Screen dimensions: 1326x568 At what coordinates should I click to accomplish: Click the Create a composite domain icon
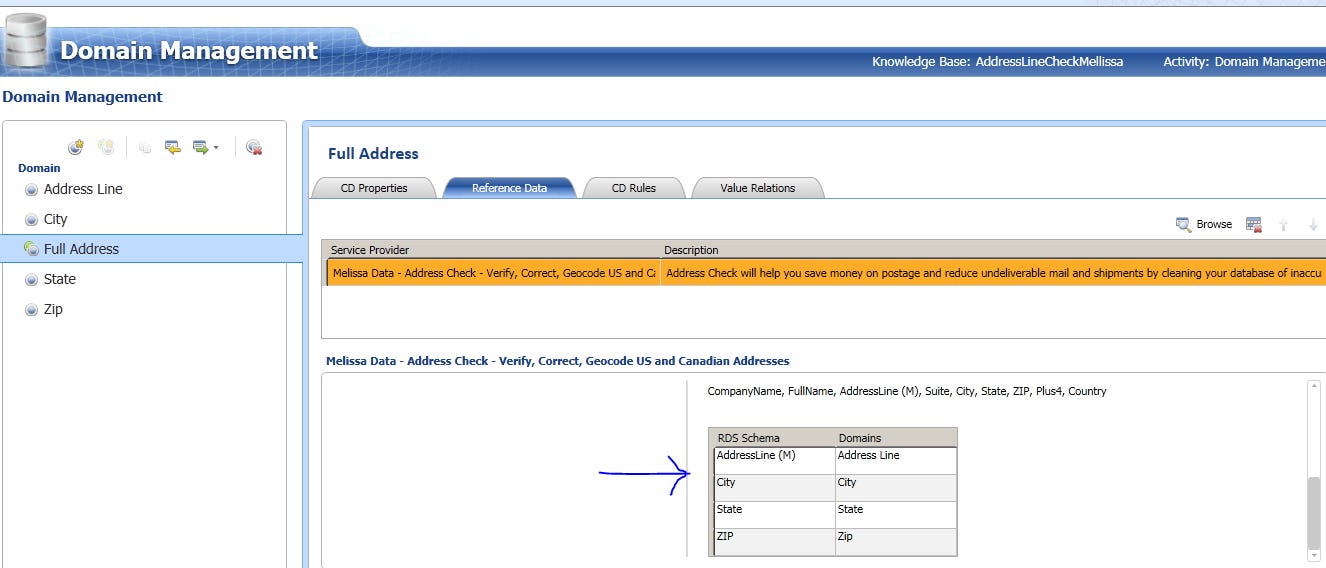click(106, 147)
